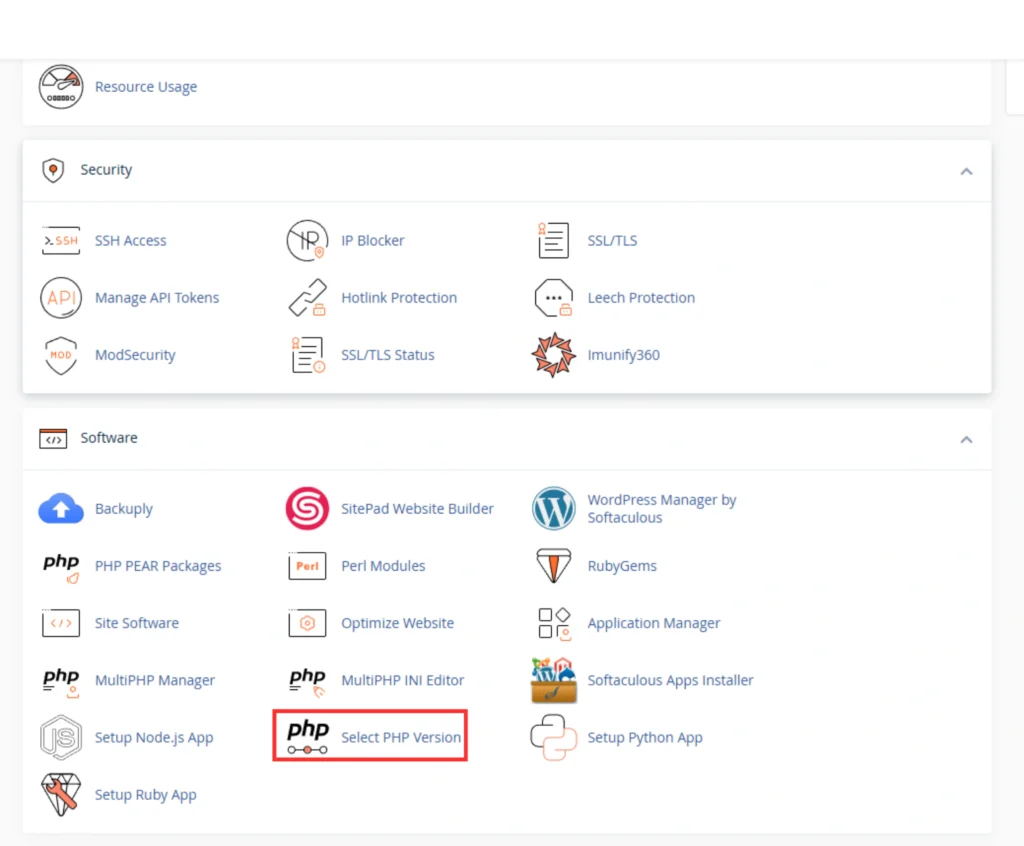Click the MultiPHP INI Editor icon
The width and height of the screenshot is (1024, 846).
point(307,682)
